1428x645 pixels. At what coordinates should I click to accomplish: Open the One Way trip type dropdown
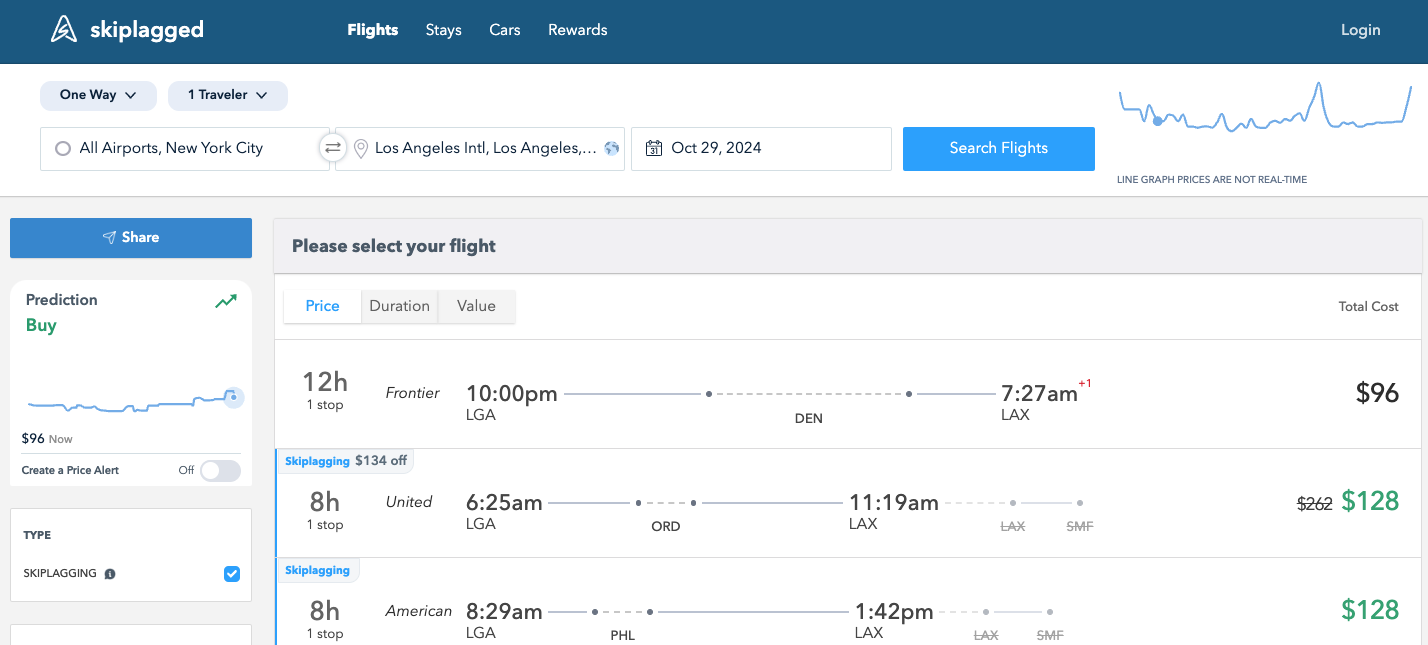coord(98,95)
